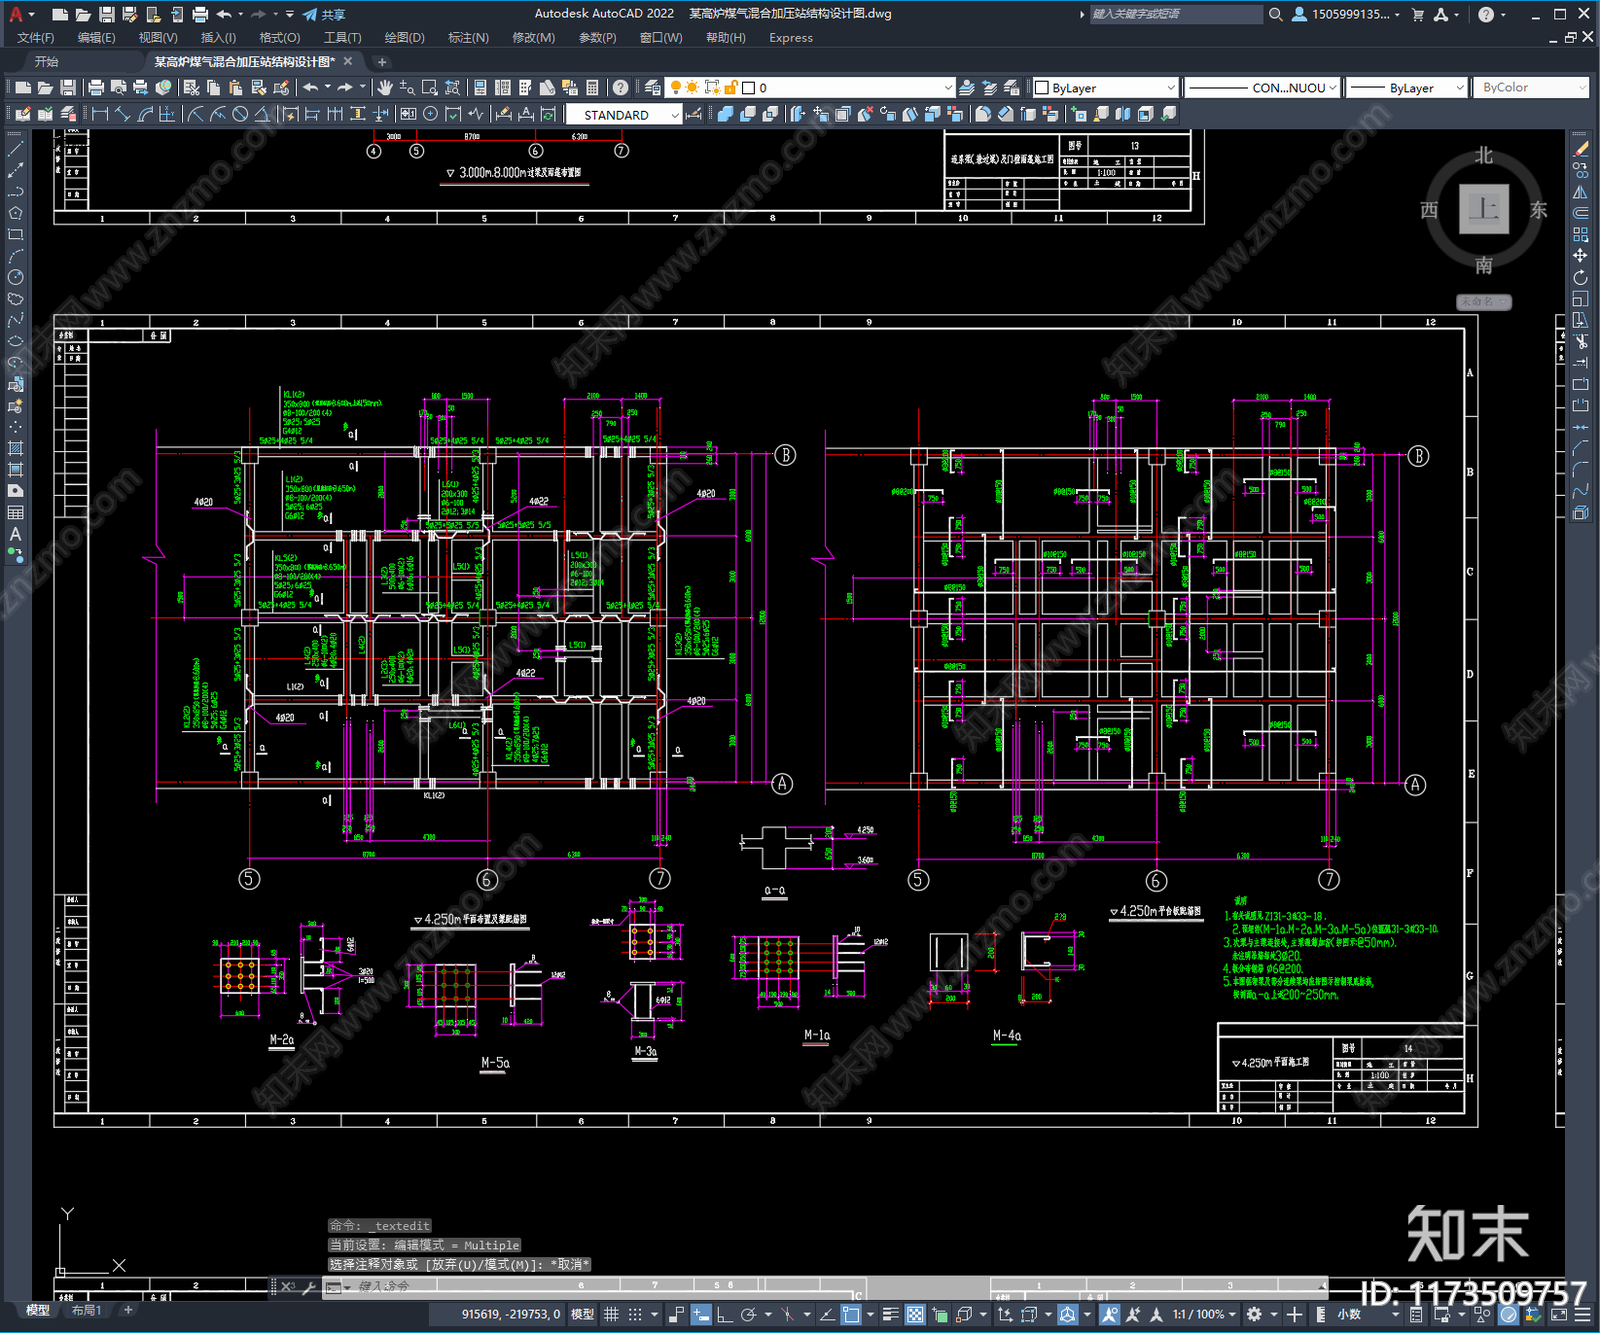Select the Linear dimension tool

[100, 114]
